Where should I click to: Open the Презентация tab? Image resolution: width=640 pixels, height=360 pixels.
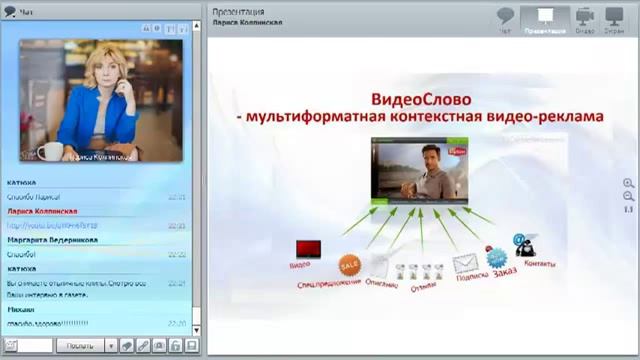(x=545, y=20)
